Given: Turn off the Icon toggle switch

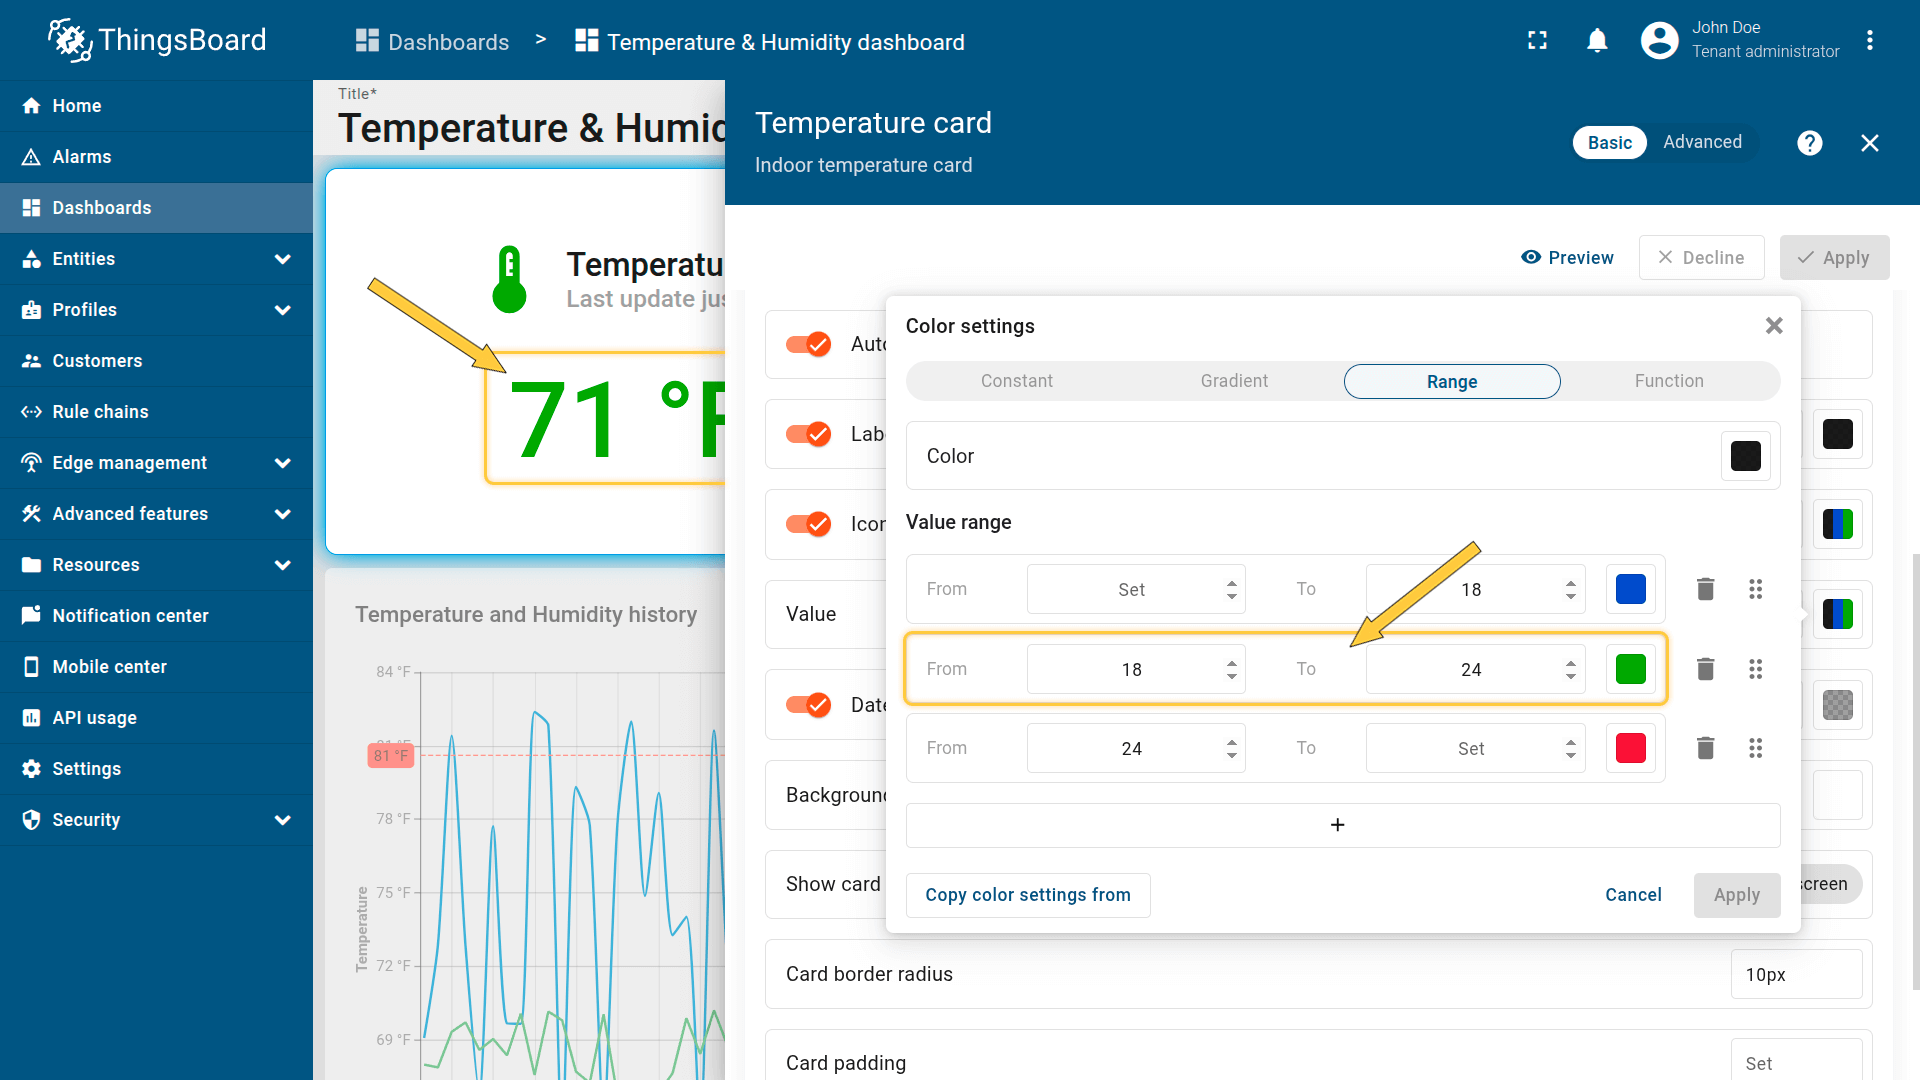Looking at the screenshot, I should [808, 524].
